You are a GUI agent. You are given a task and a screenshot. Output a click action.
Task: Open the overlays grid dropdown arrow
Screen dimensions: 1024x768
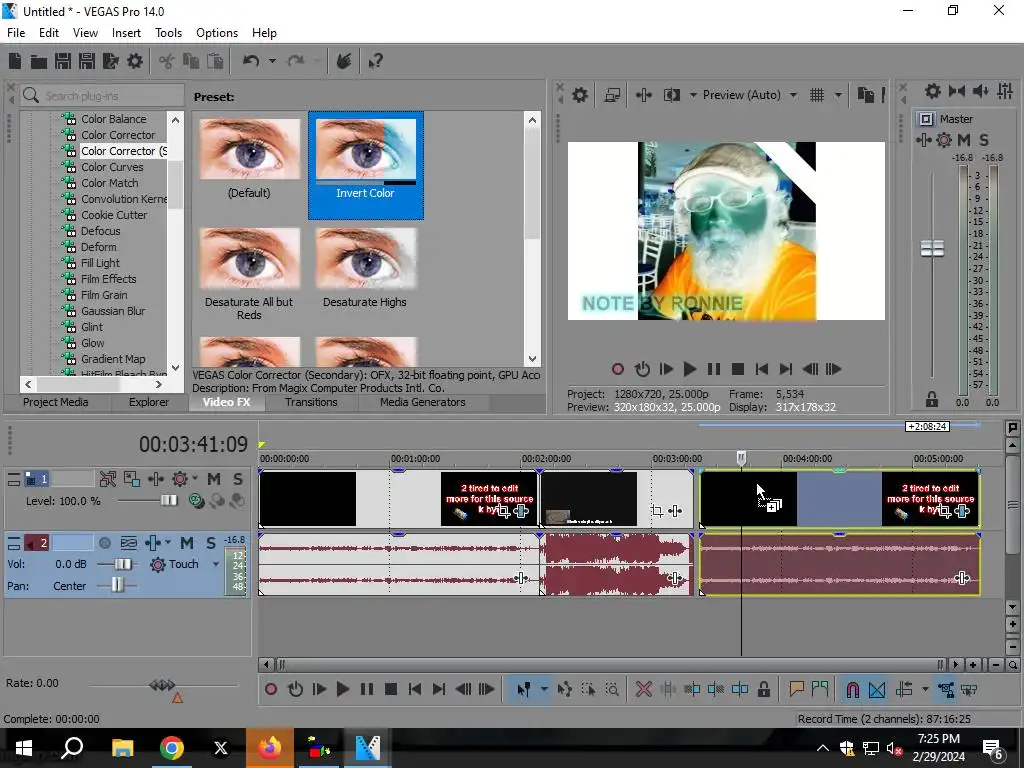point(839,95)
